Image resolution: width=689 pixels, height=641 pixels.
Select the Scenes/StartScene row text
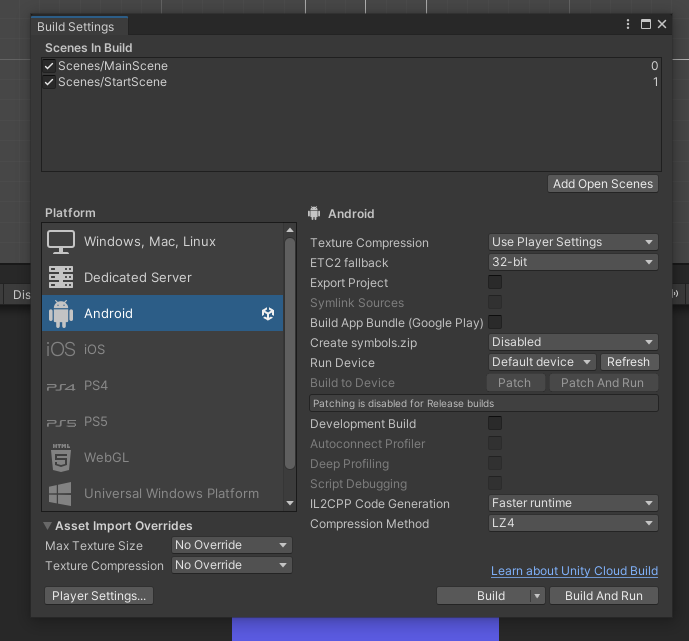(x=112, y=82)
